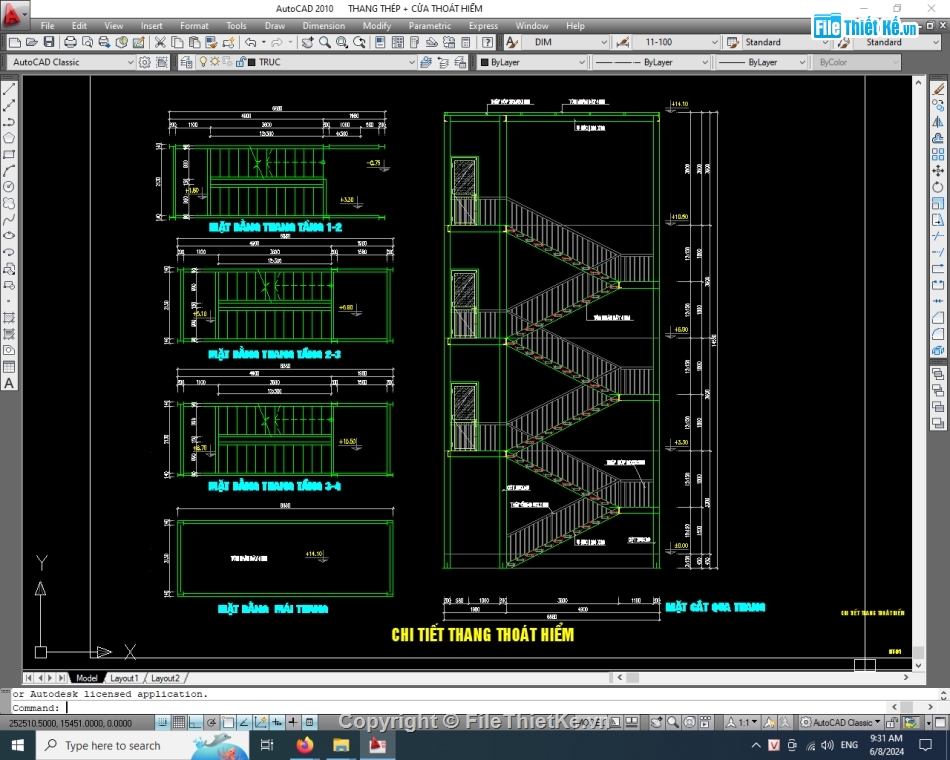Click the Model tab
The image size is (950, 760).
point(87,678)
